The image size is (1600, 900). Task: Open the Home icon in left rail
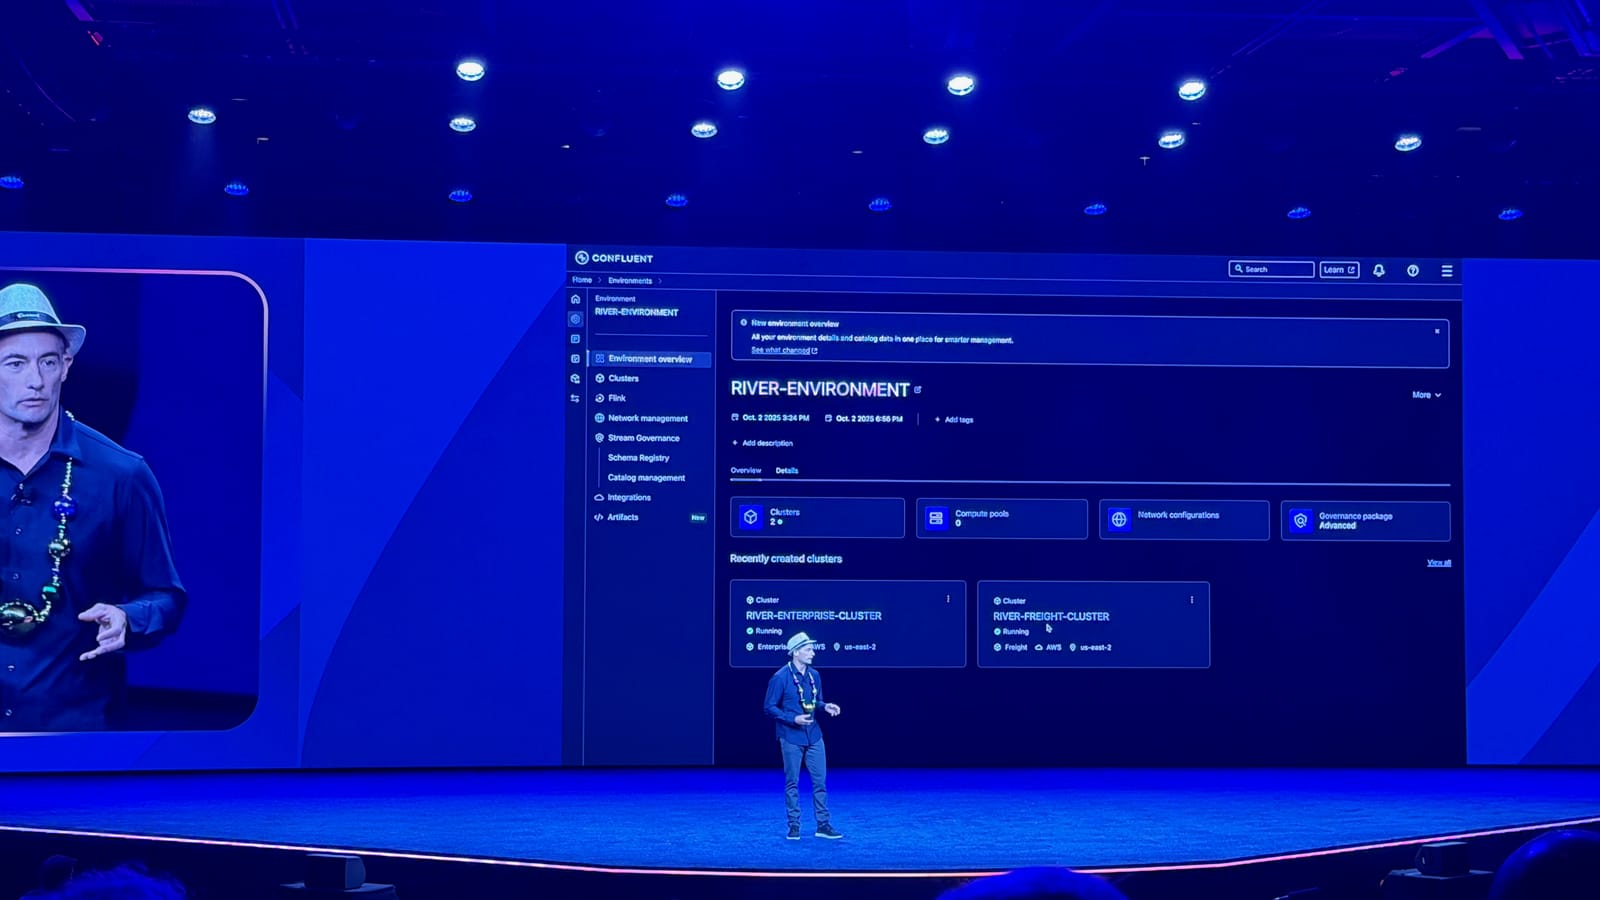pyautogui.click(x=575, y=299)
